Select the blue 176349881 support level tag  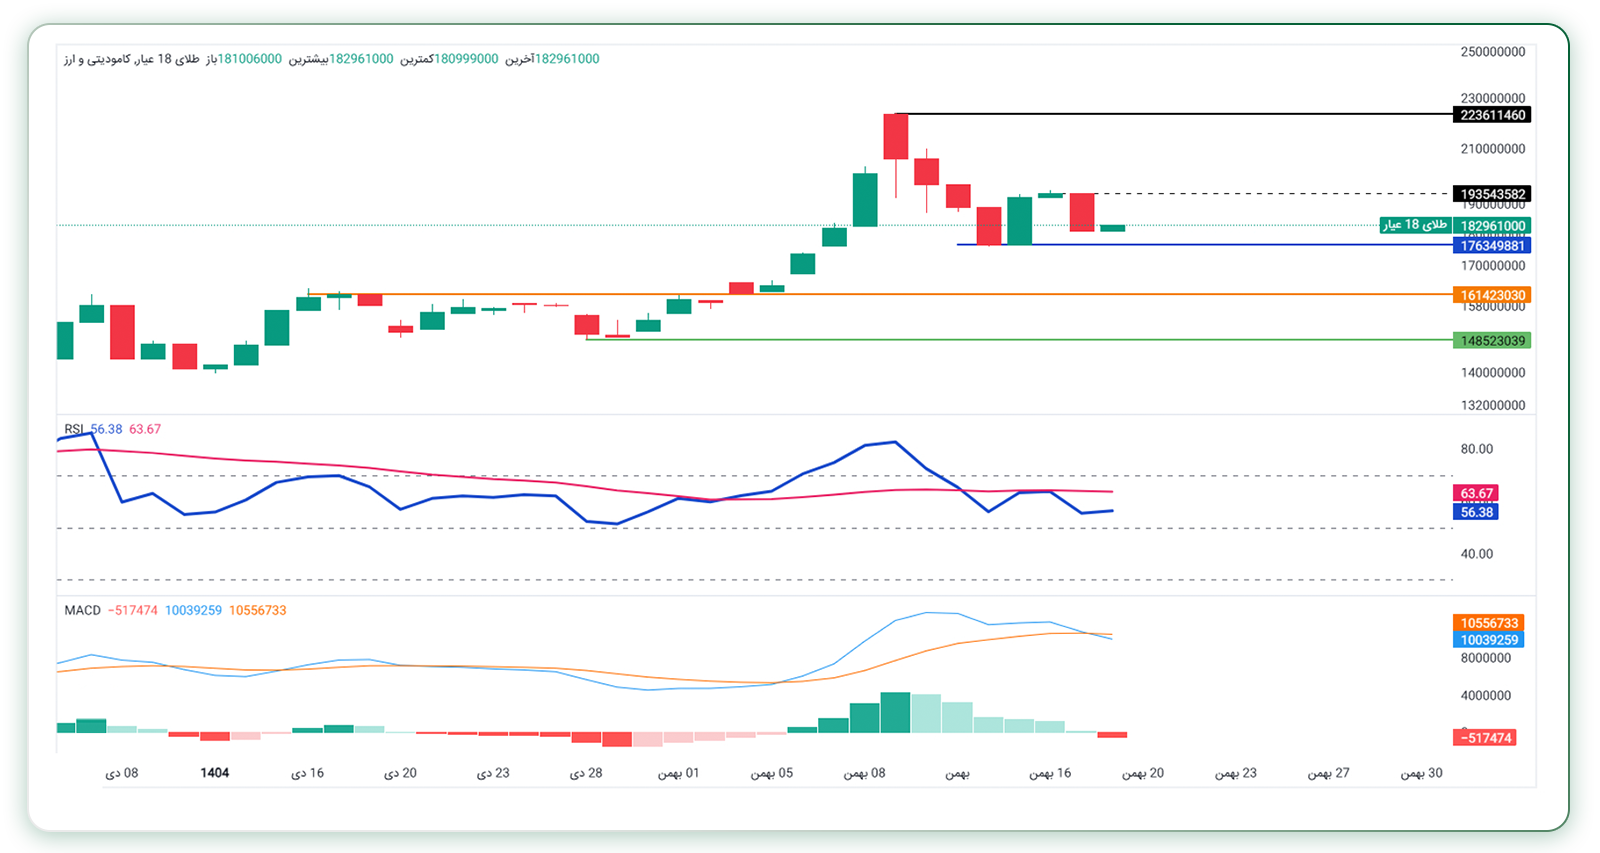click(x=1491, y=246)
